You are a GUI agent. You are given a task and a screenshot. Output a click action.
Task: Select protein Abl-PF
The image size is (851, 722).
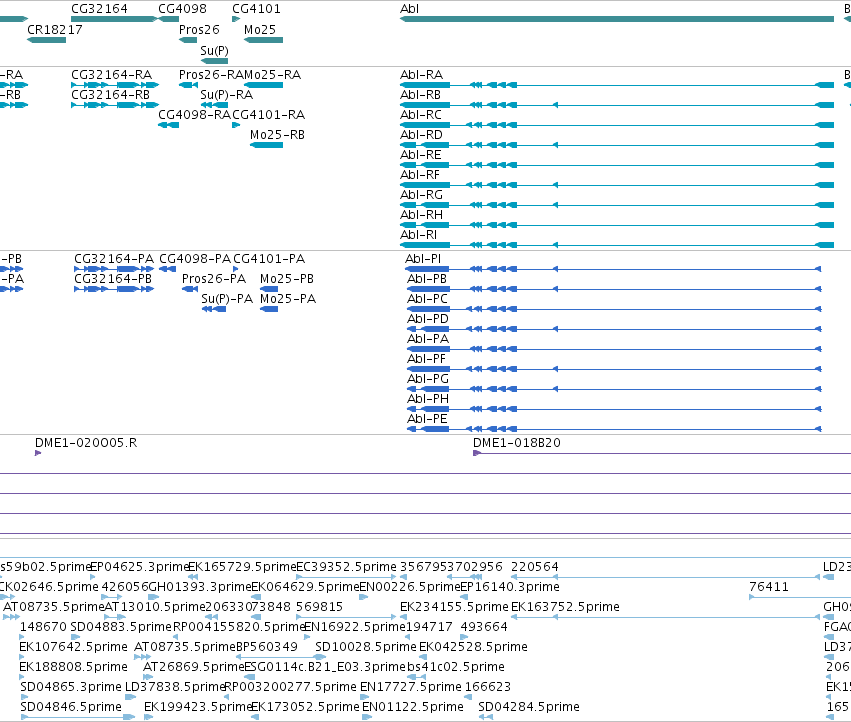(613, 369)
